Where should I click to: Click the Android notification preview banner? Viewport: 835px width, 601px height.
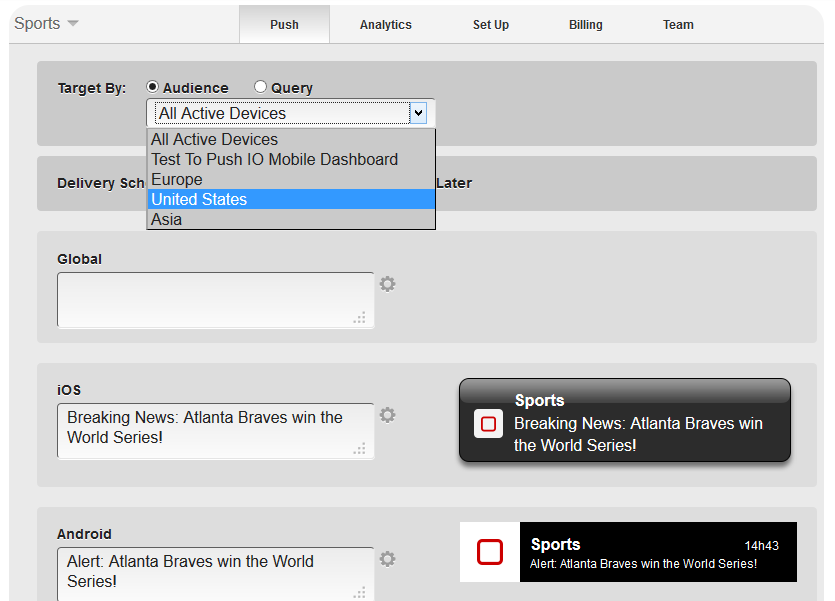point(628,551)
